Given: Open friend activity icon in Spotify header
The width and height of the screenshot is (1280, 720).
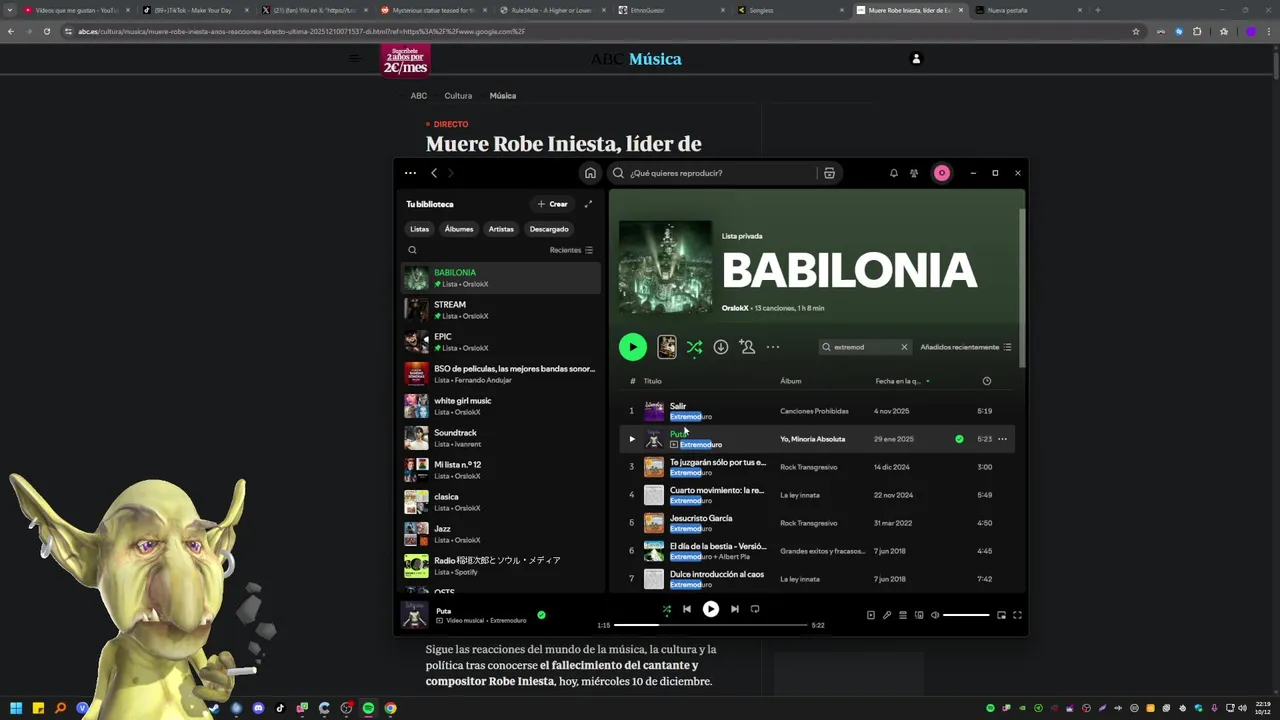Looking at the screenshot, I should coord(914,173).
